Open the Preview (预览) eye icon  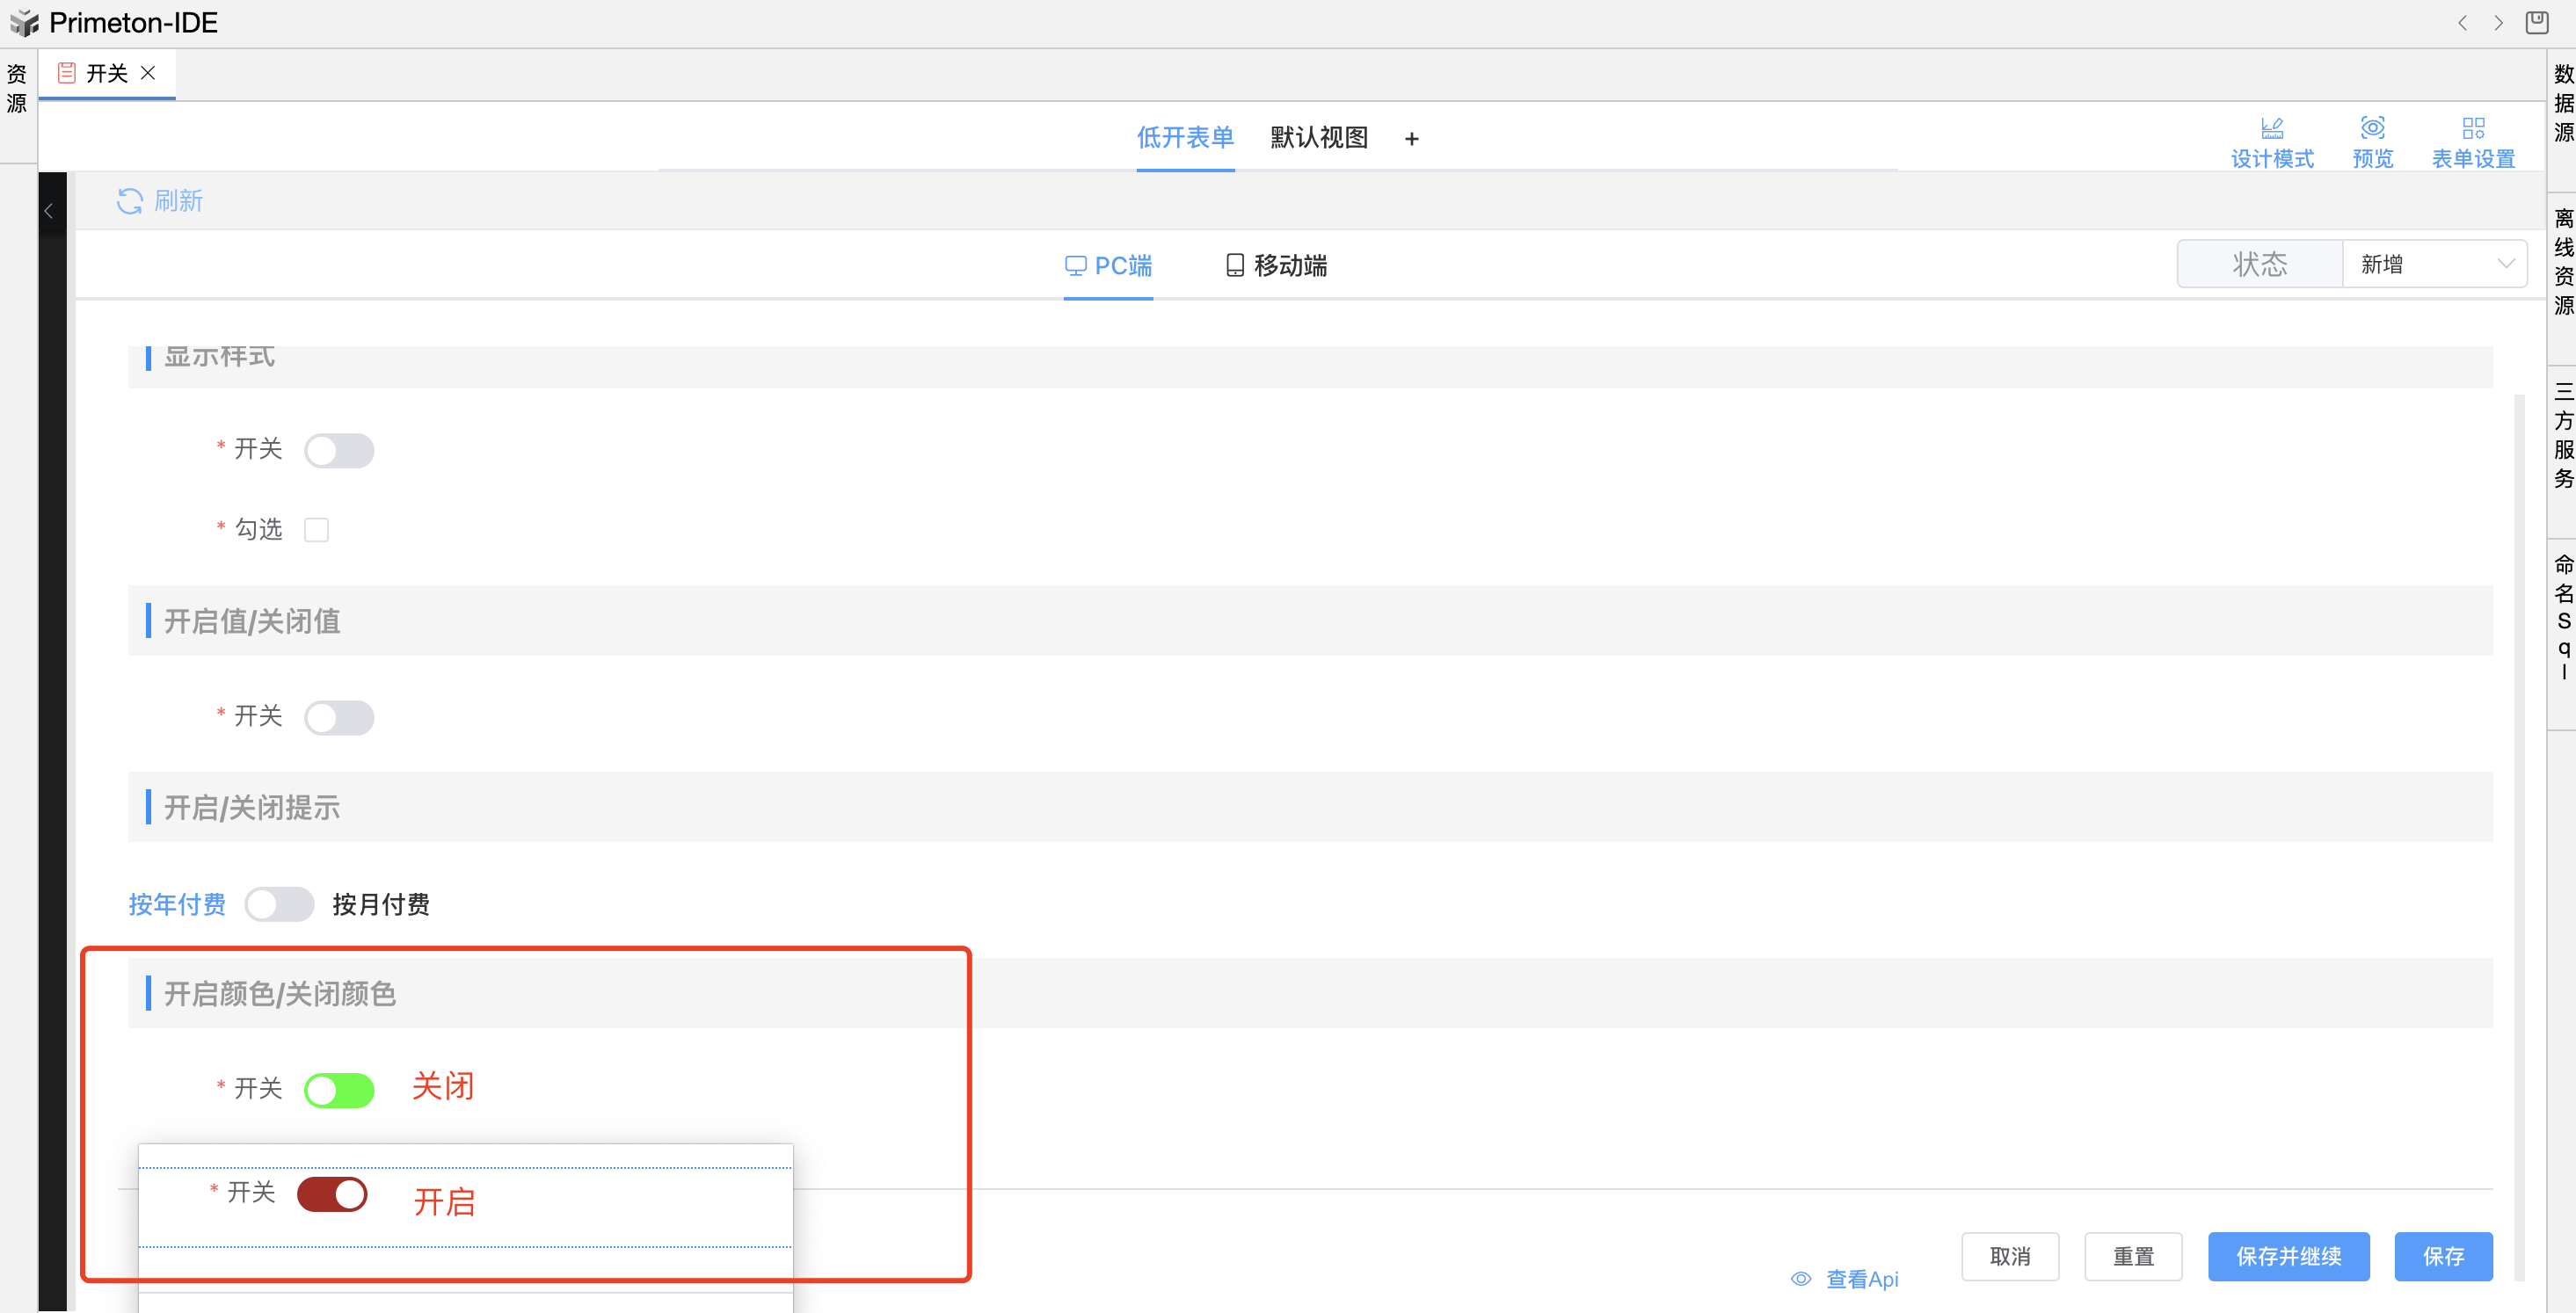[2372, 128]
